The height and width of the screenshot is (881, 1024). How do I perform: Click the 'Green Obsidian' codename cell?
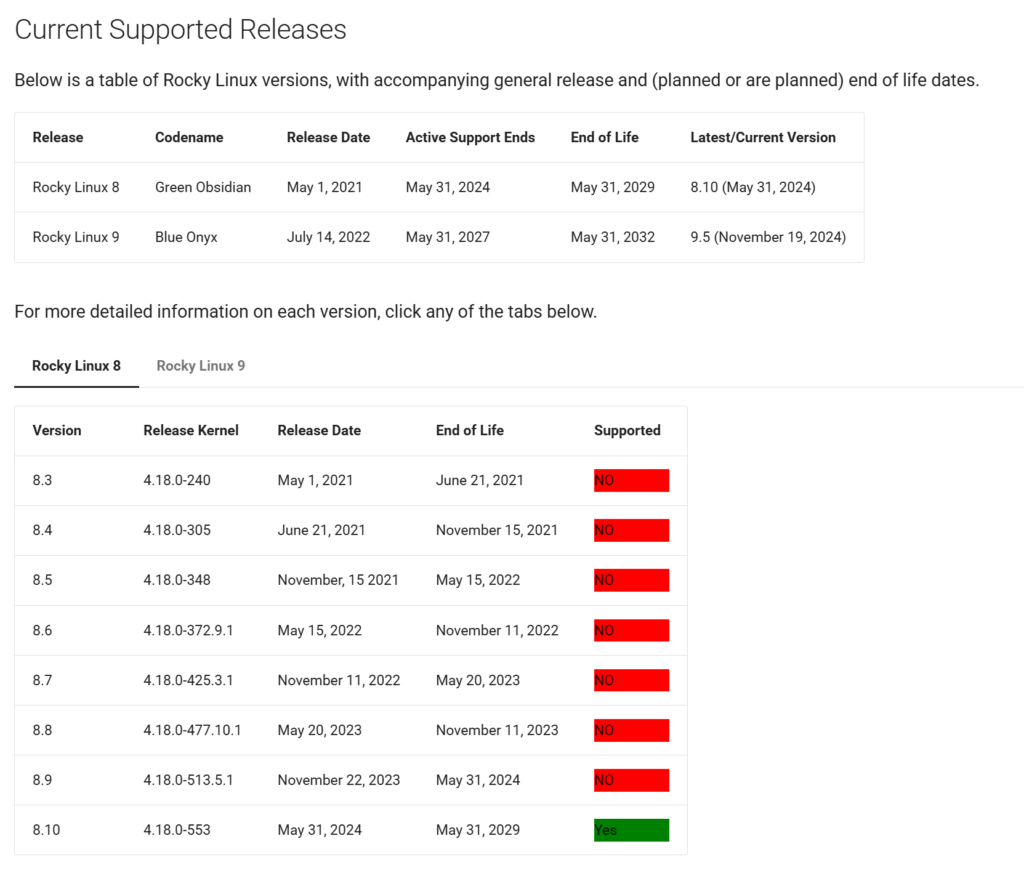click(203, 187)
